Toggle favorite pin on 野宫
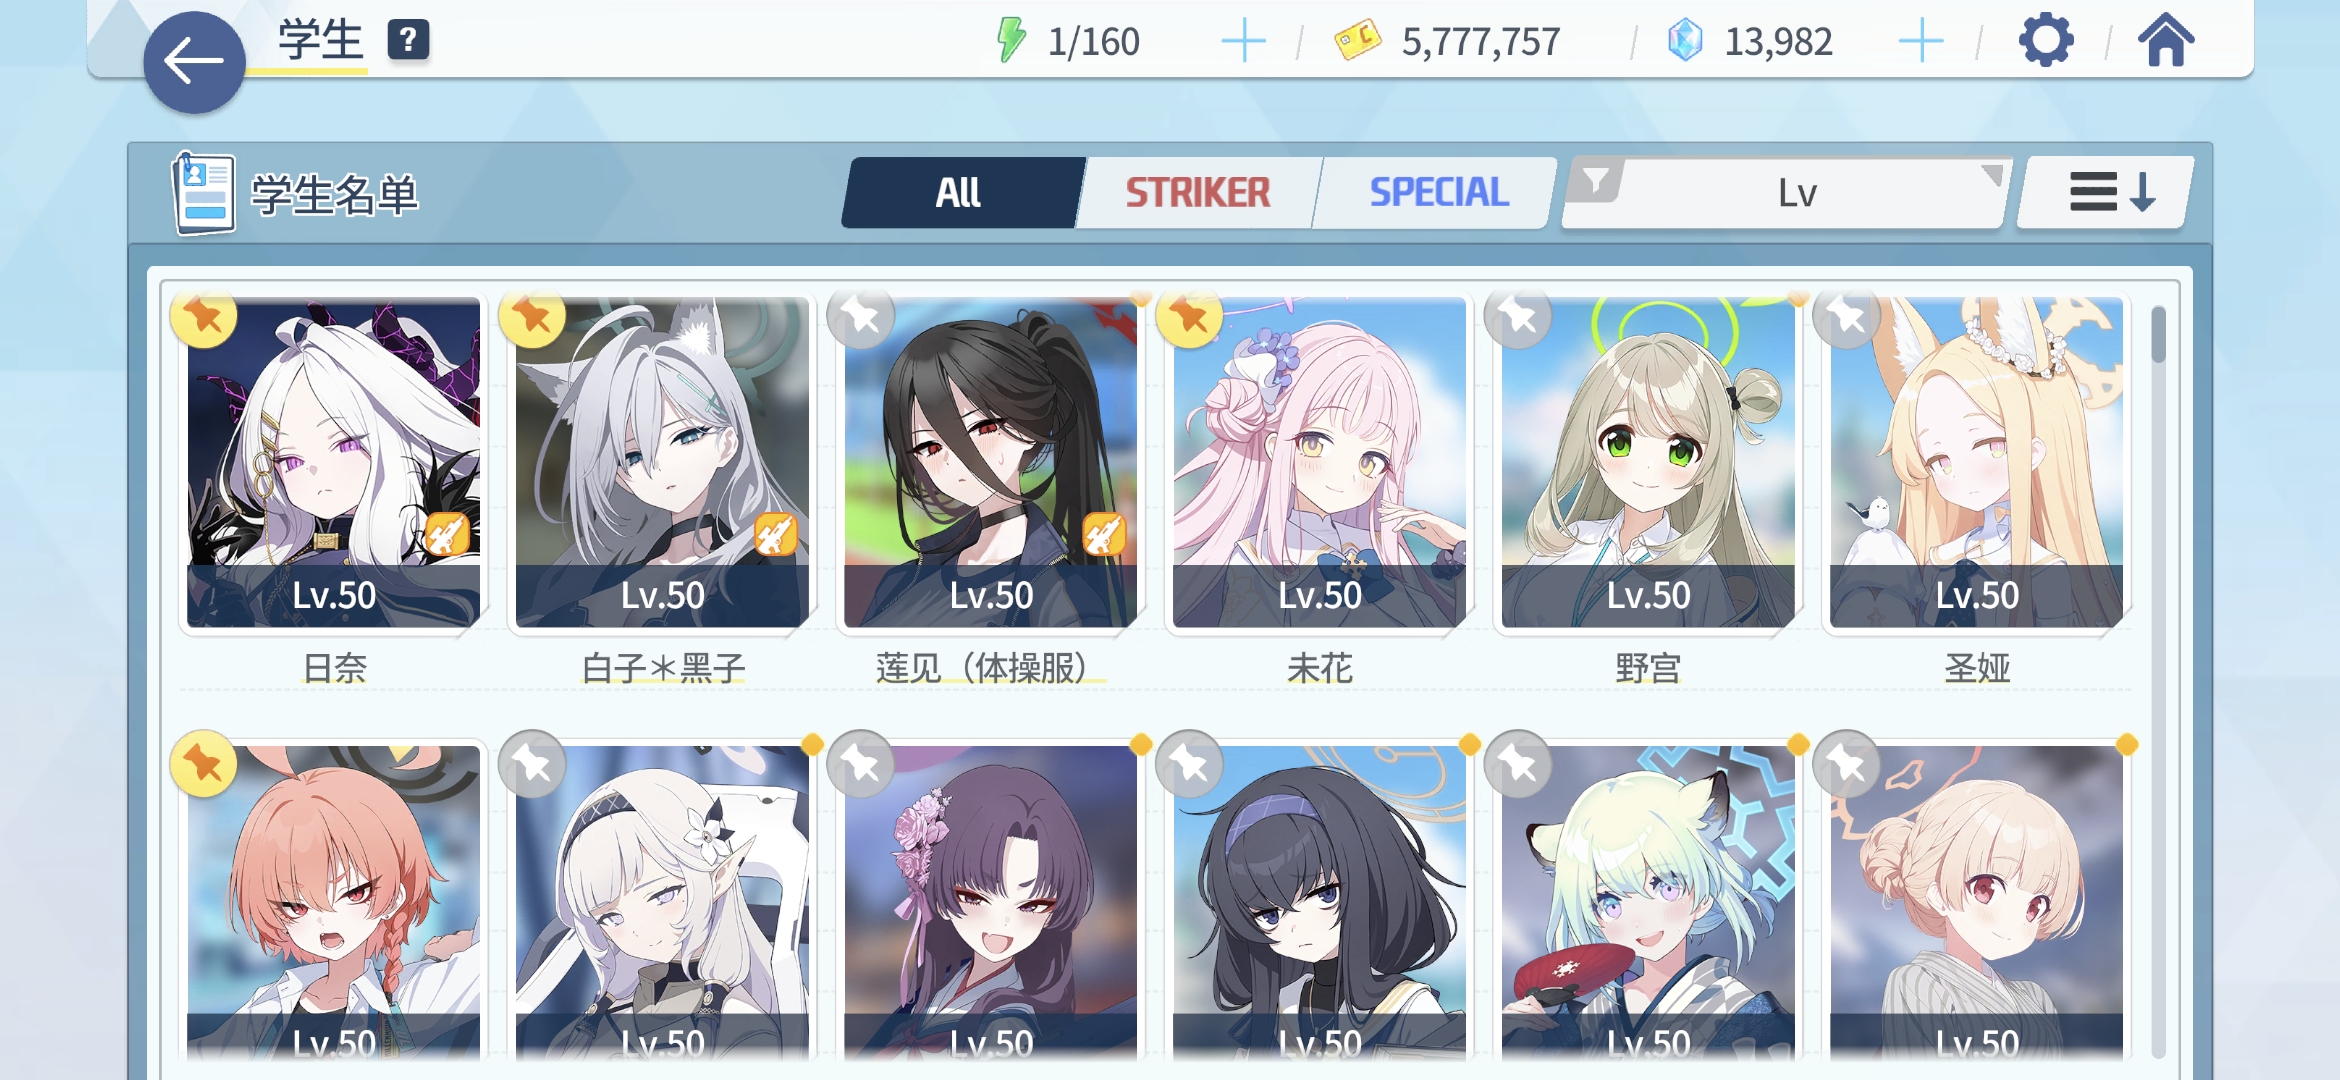 (x=1518, y=317)
